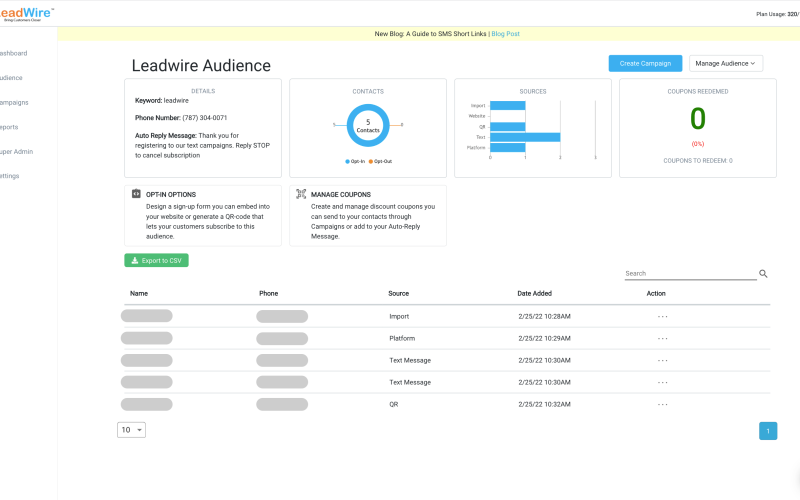800x500 pixels.
Task: Click date '2/25/22 10:28AM'
Action: (x=544, y=317)
